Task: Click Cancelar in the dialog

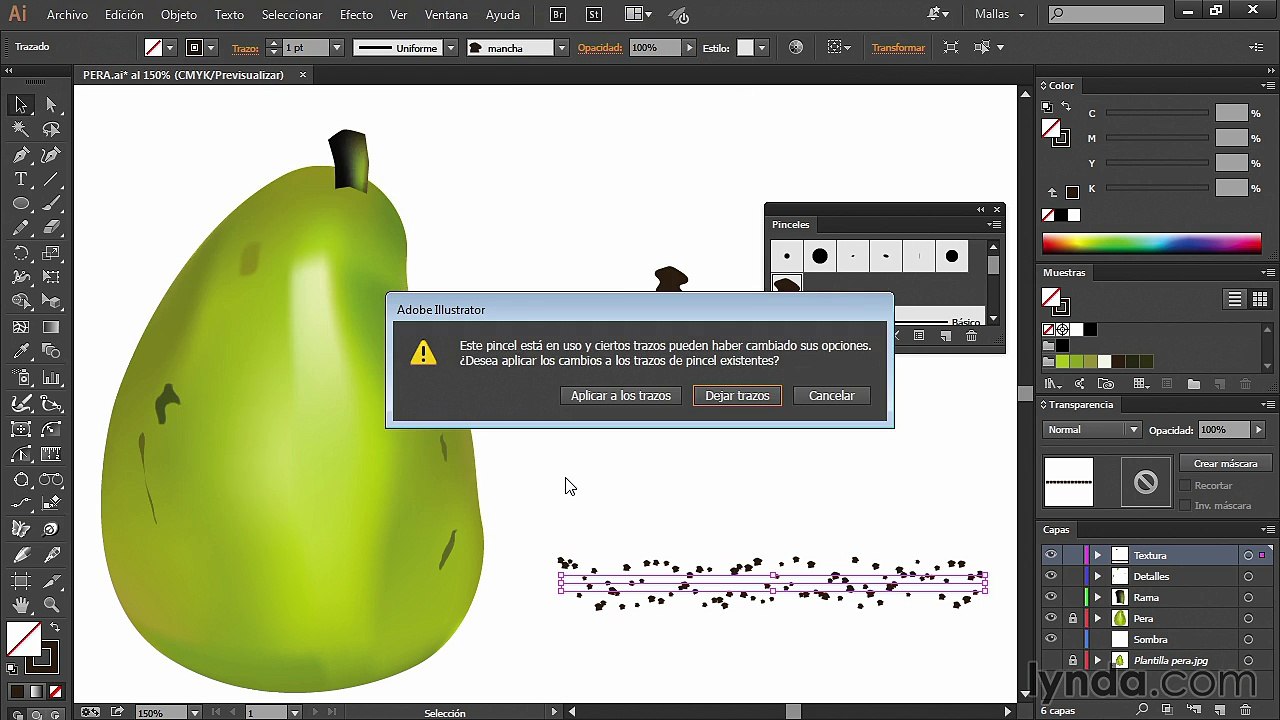Action: click(831, 396)
